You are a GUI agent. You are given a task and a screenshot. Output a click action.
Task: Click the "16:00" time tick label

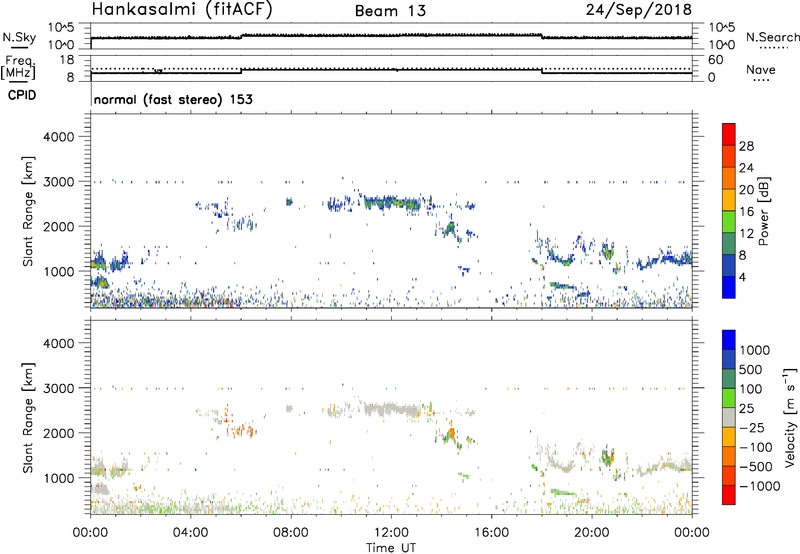491,533
